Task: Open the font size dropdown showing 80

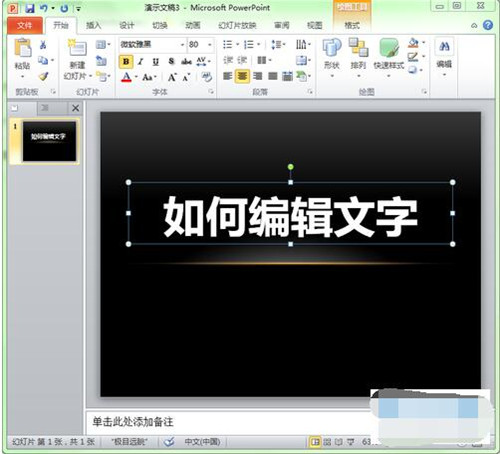Action: (x=210, y=44)
